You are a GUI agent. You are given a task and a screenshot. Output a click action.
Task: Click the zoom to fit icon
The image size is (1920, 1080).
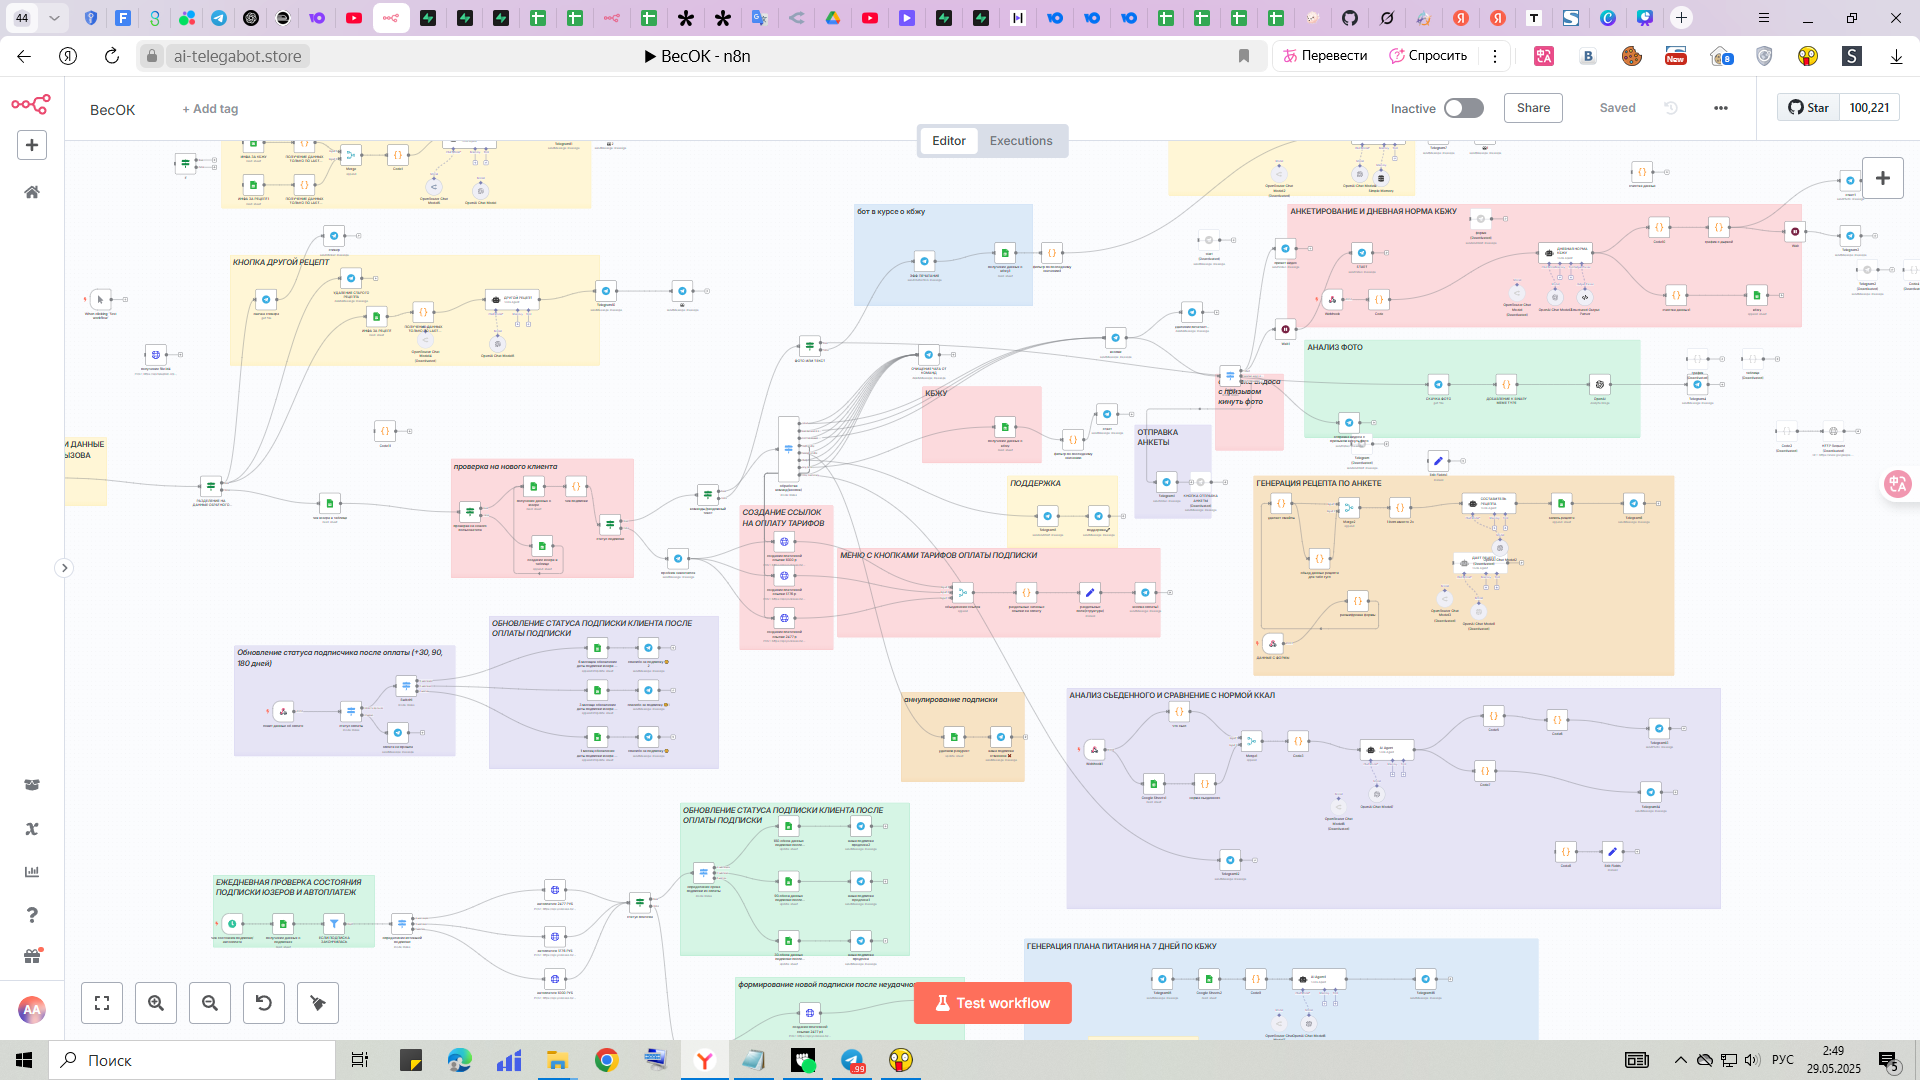point(102,1003)
